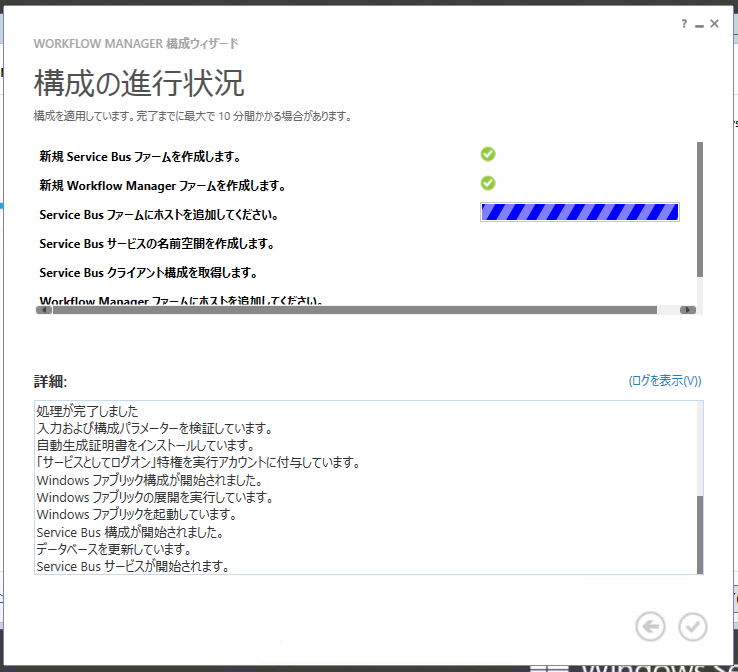Image resolution: width=738 pixels, height=672 pixels.
Task: Minimize the configuration wizard window
Action: [699, 25]
